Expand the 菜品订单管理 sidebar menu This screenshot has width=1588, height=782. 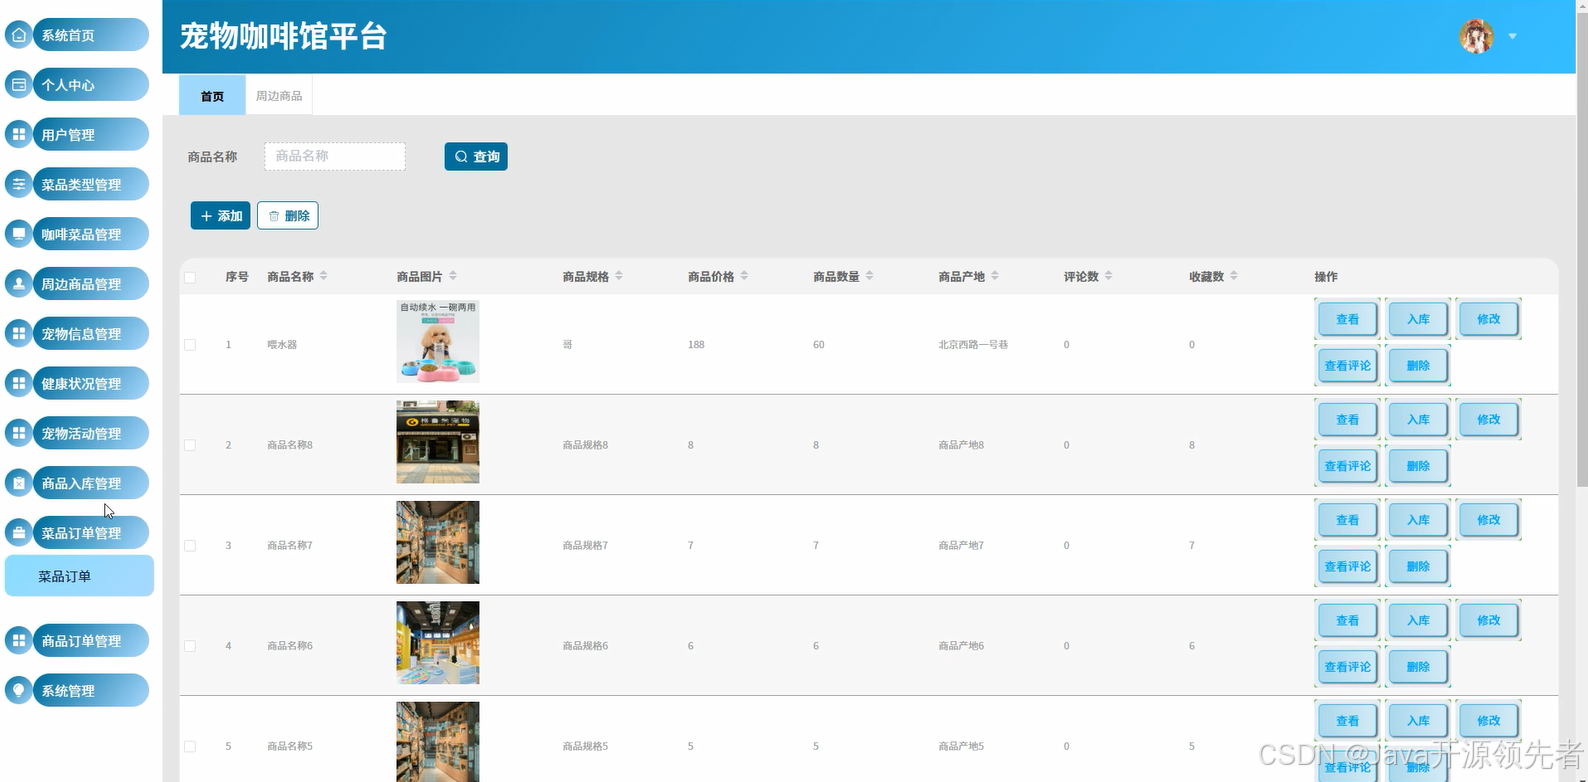[91, 533]
